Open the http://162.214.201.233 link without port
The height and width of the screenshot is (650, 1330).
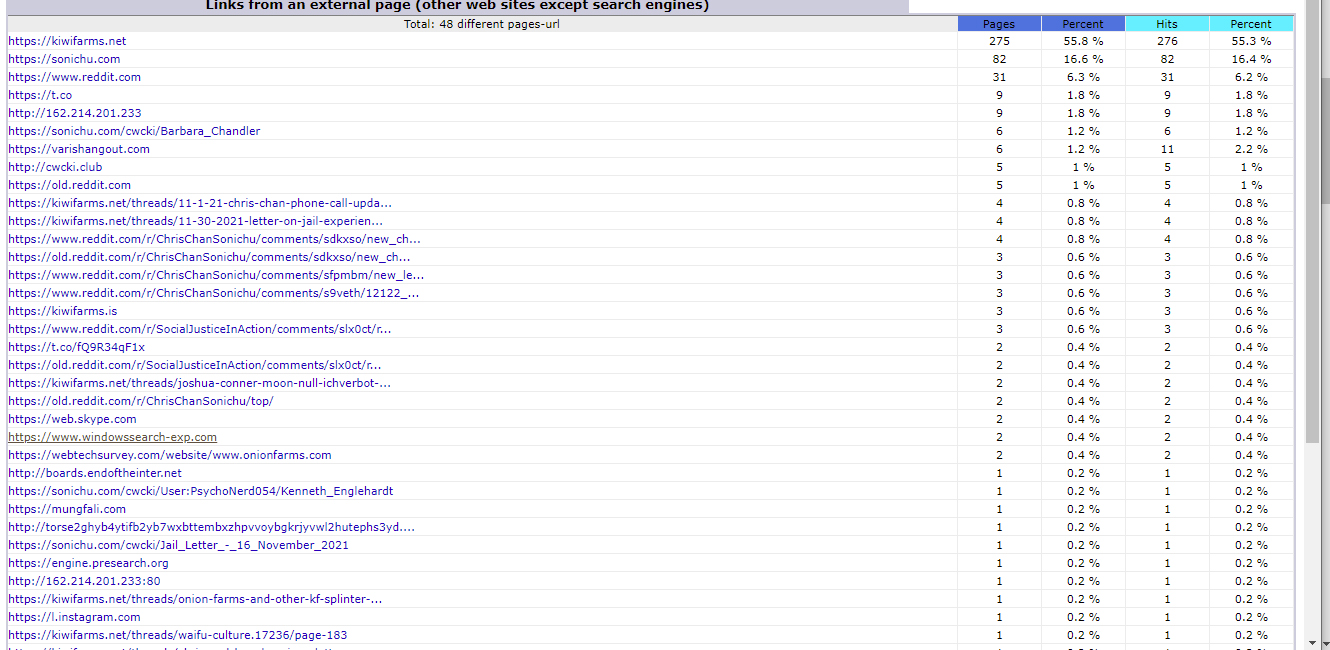[75, 113]
